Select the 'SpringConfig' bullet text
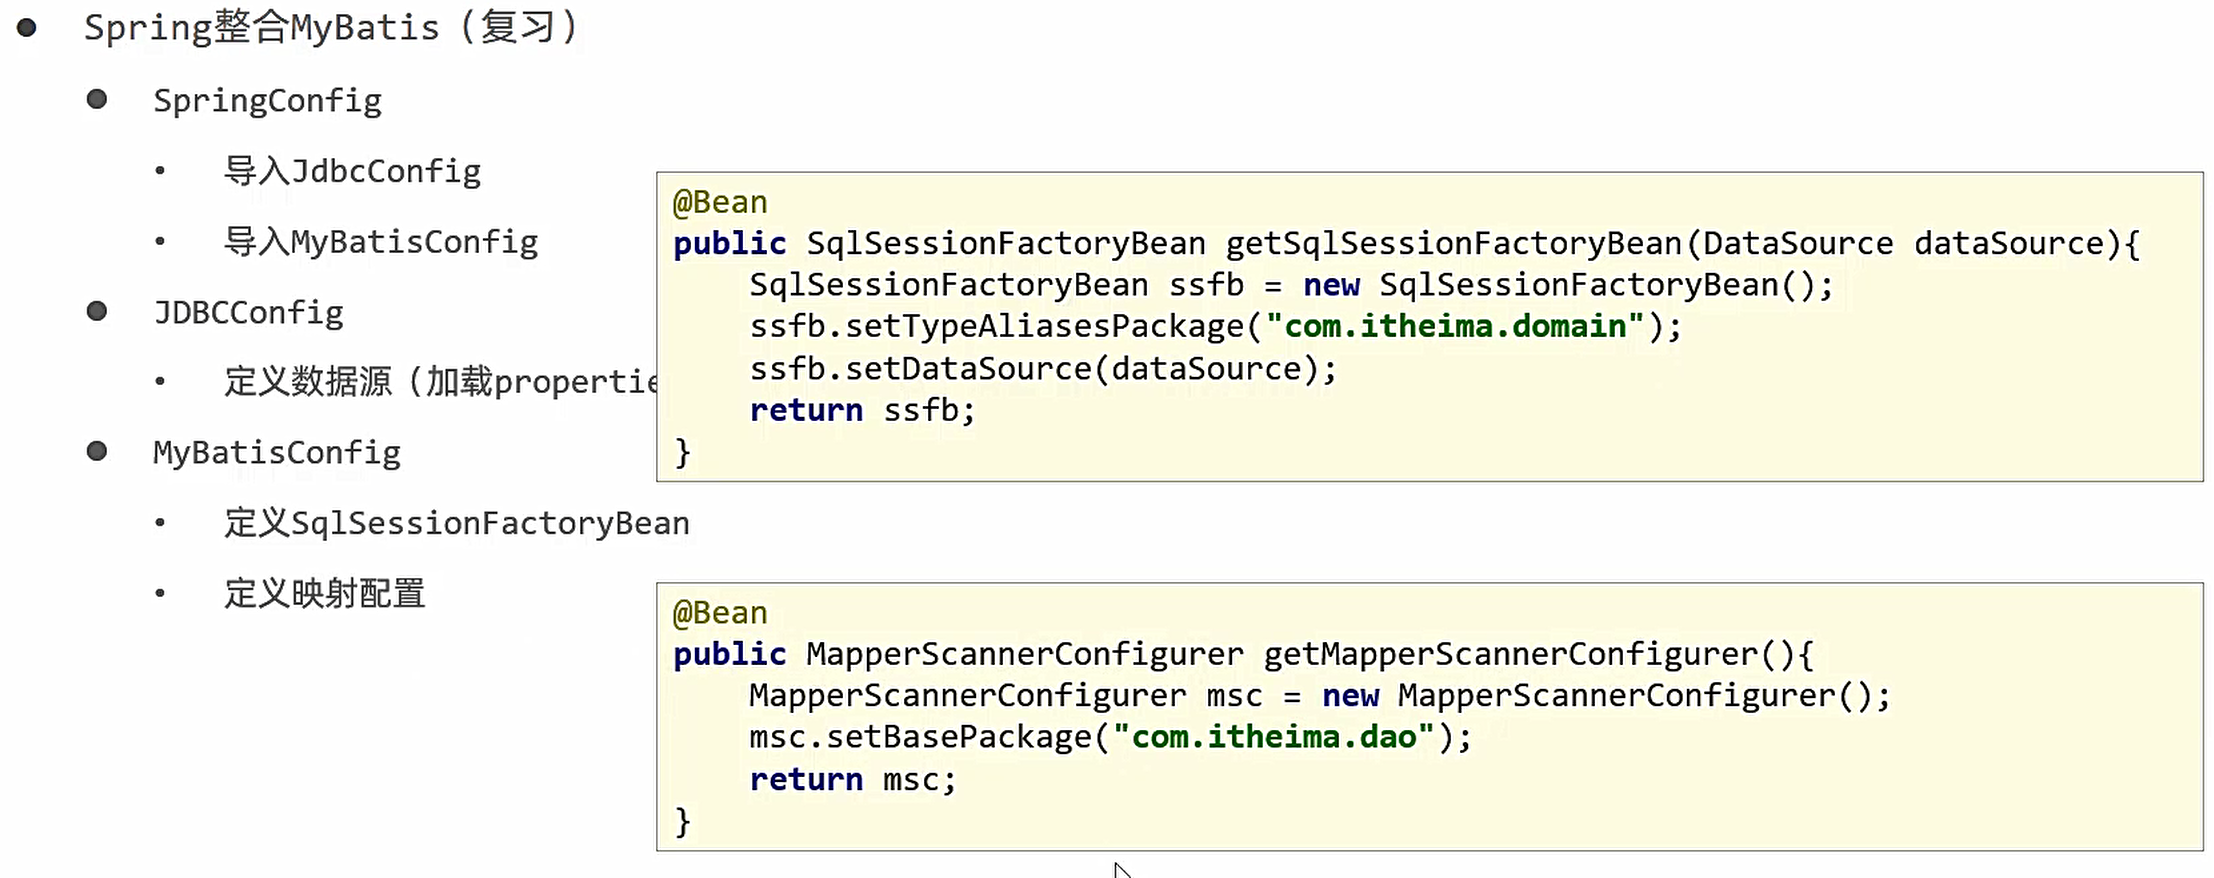The image size is (2214, 878). [267, 101]
